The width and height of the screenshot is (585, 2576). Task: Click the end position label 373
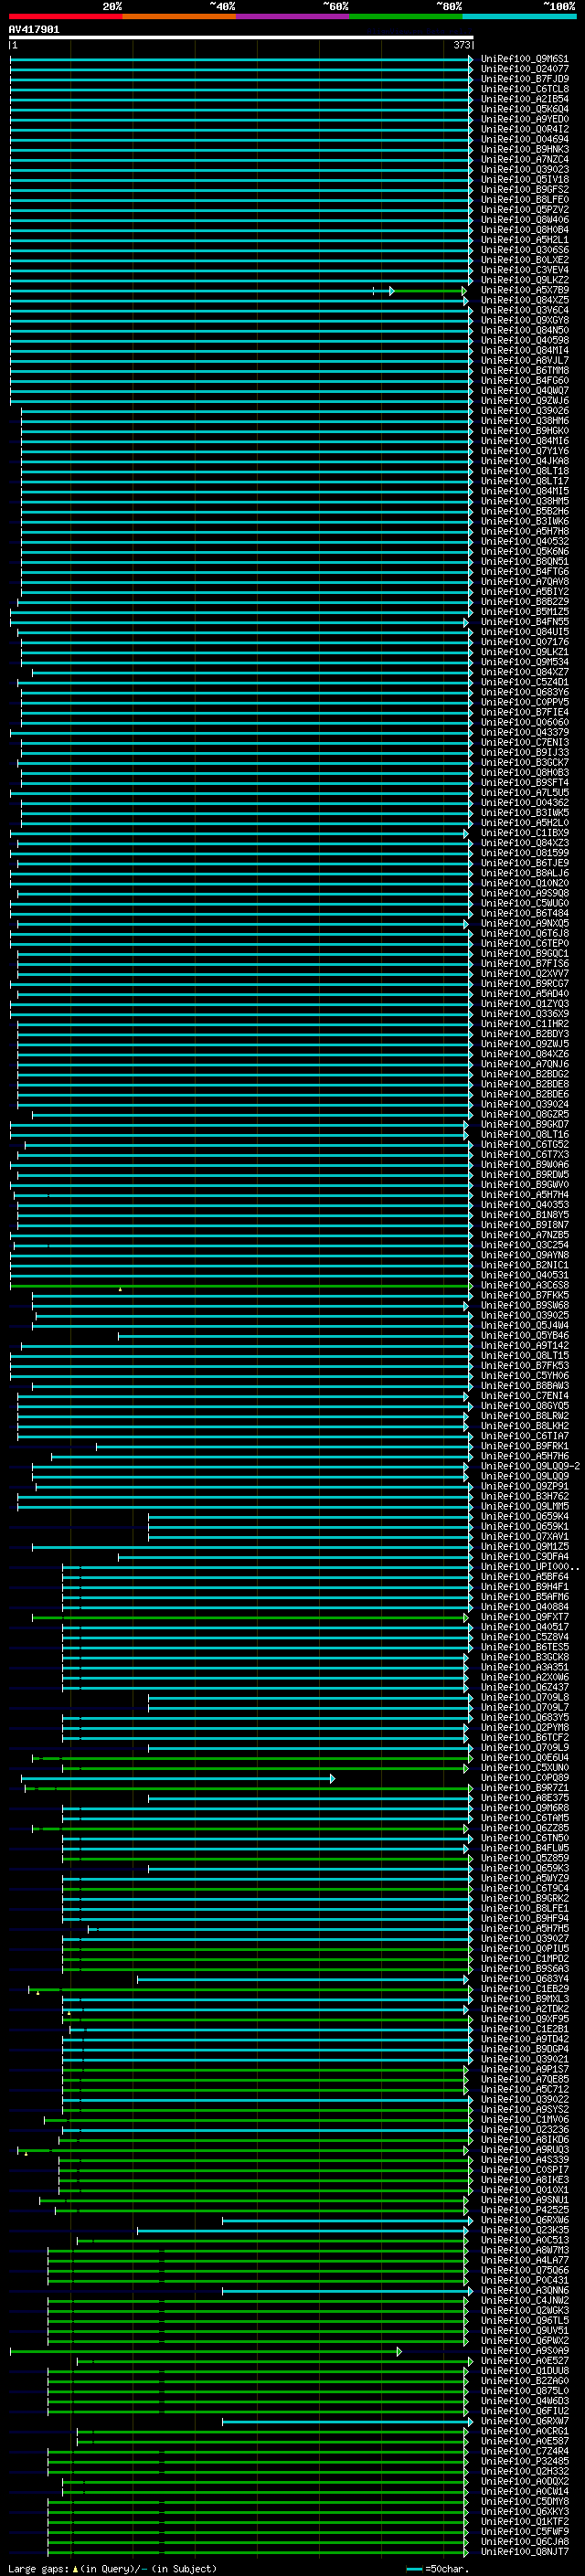click(x=461, y=45)
